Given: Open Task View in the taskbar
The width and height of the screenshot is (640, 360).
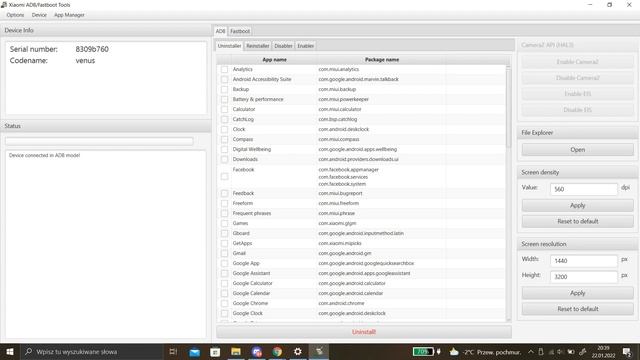Looking at the screenshot, I should (x=173, y=351).
